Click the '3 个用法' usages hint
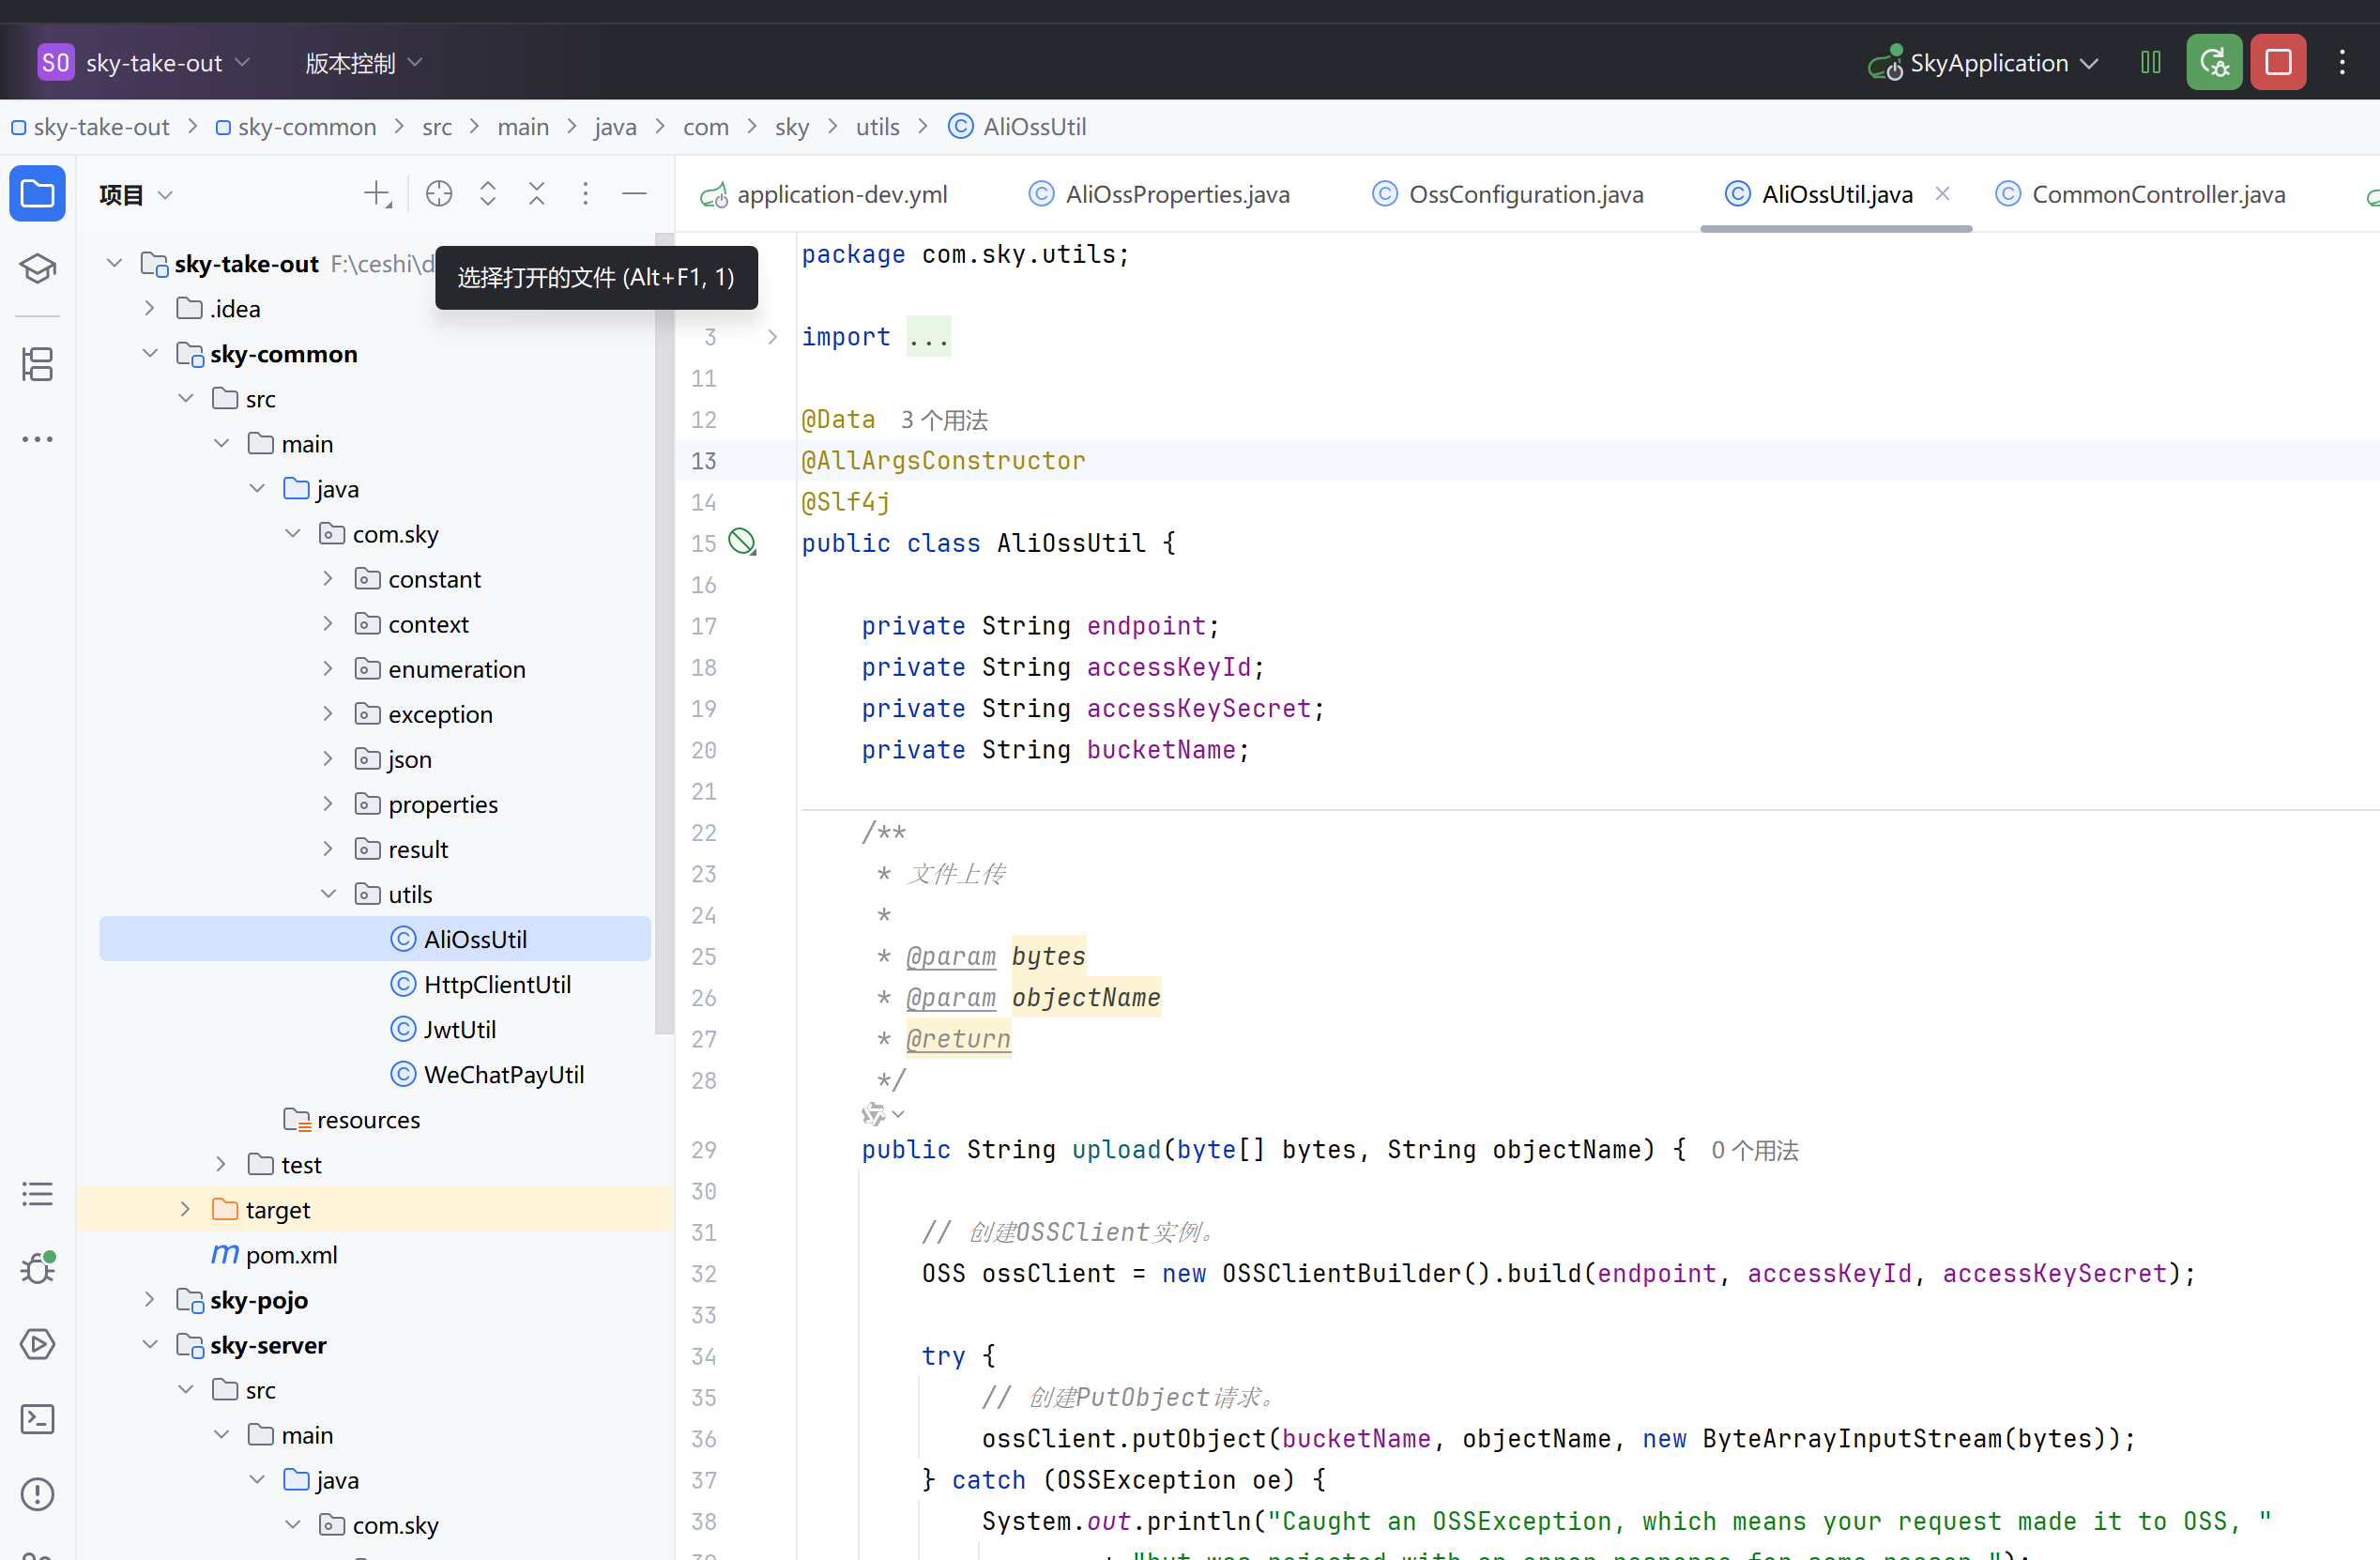 944,420
